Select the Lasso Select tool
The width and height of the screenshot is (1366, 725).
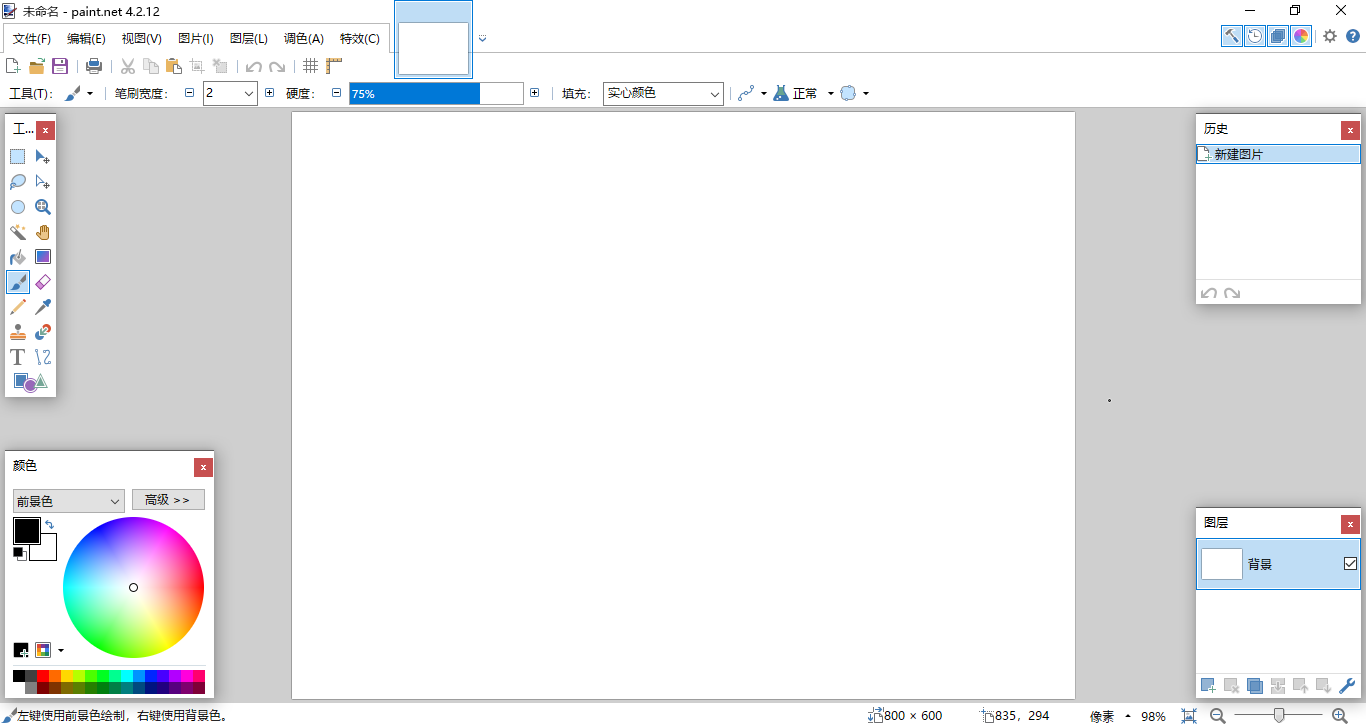click(18, 182)
